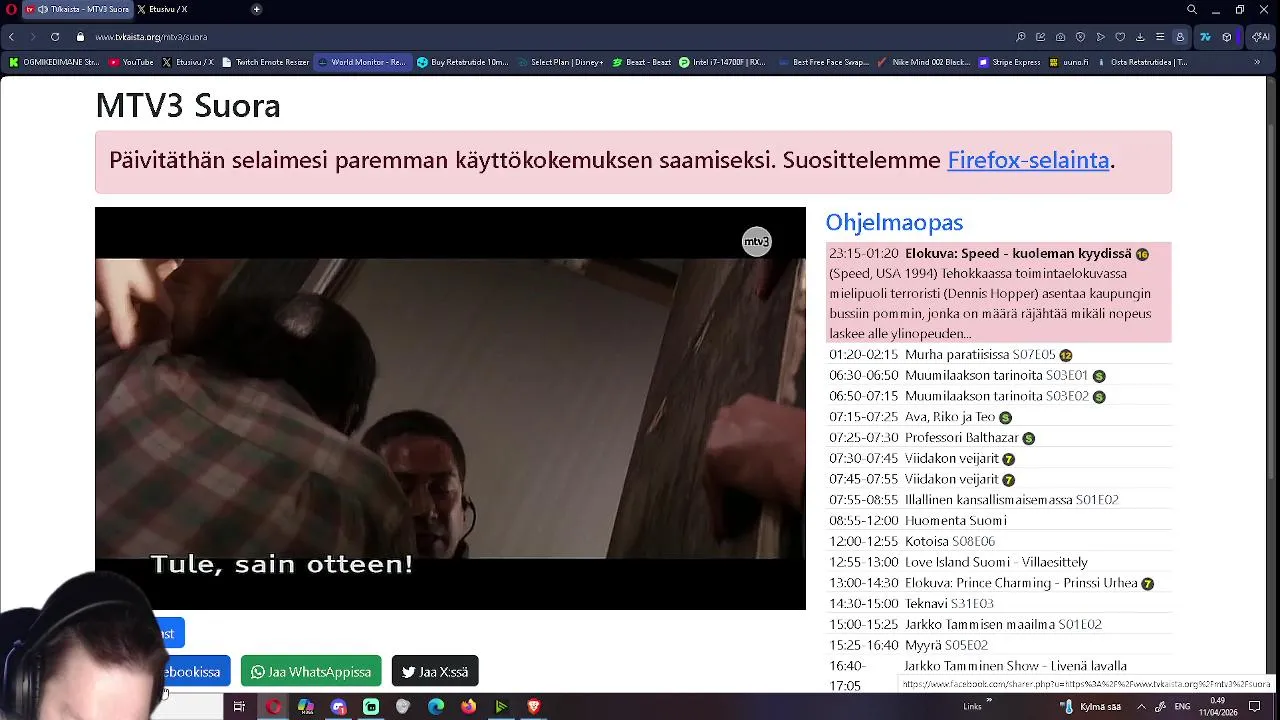Open the Twitch Emote Resizer bookmark
Screen dimensions: 1280x720
click(x=266, y=62)
